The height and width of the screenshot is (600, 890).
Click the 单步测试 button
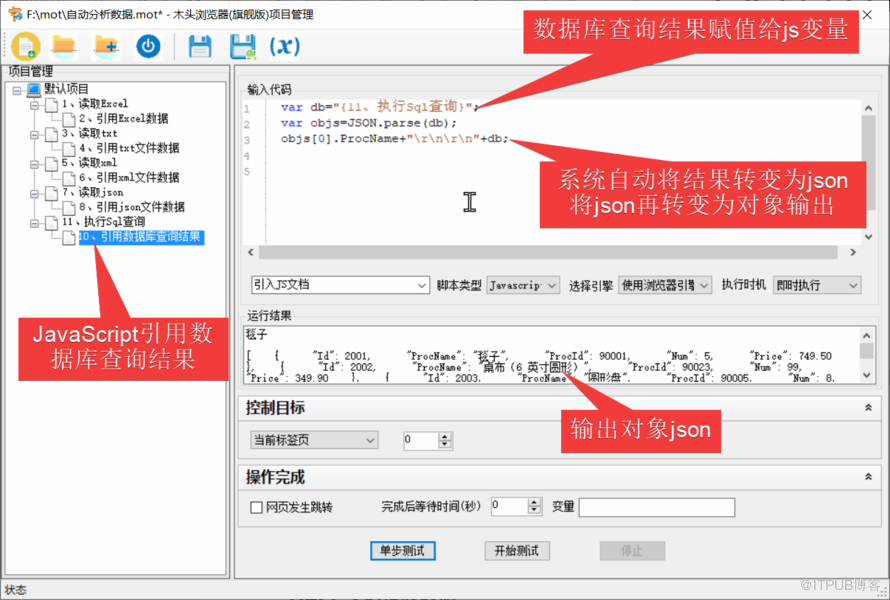(402, 551)
